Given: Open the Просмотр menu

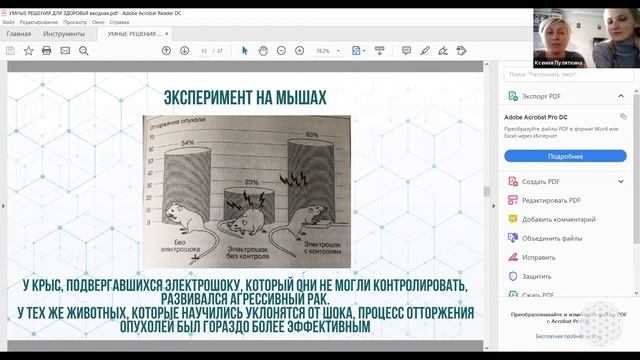Looking at the screenshot, I should tap(75, 22).
